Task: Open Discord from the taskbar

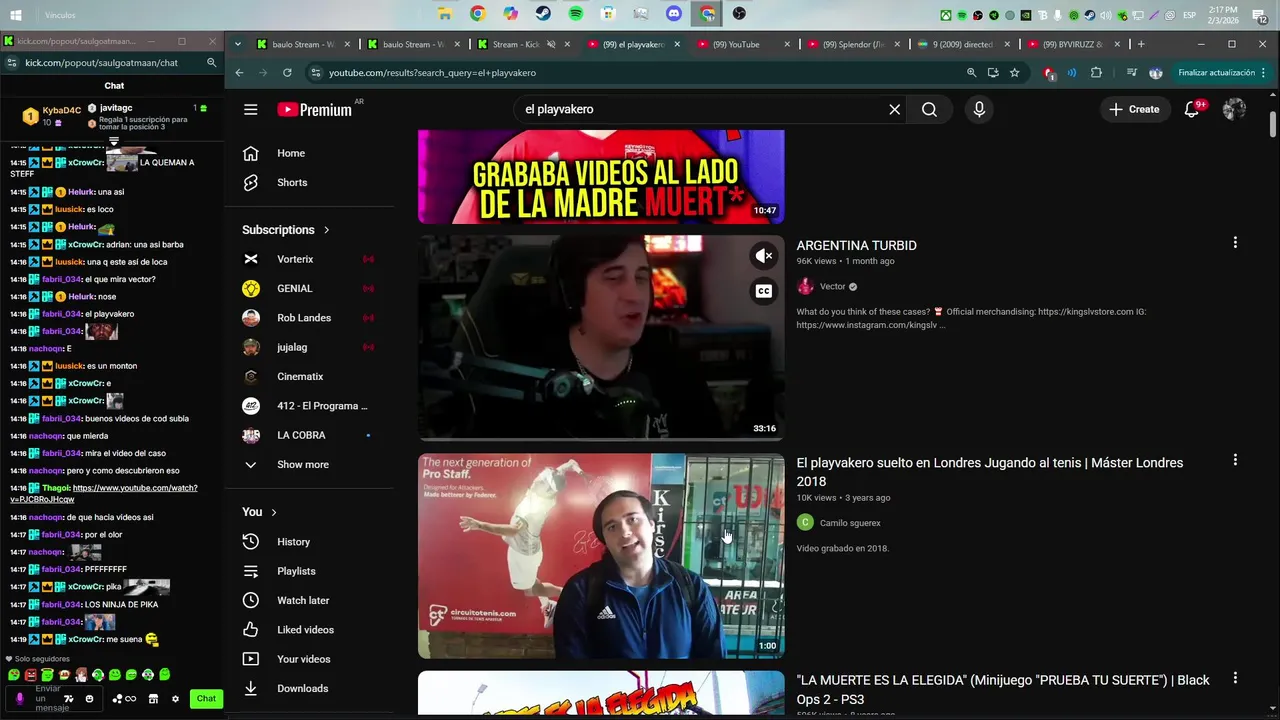Action: (673, 14)
